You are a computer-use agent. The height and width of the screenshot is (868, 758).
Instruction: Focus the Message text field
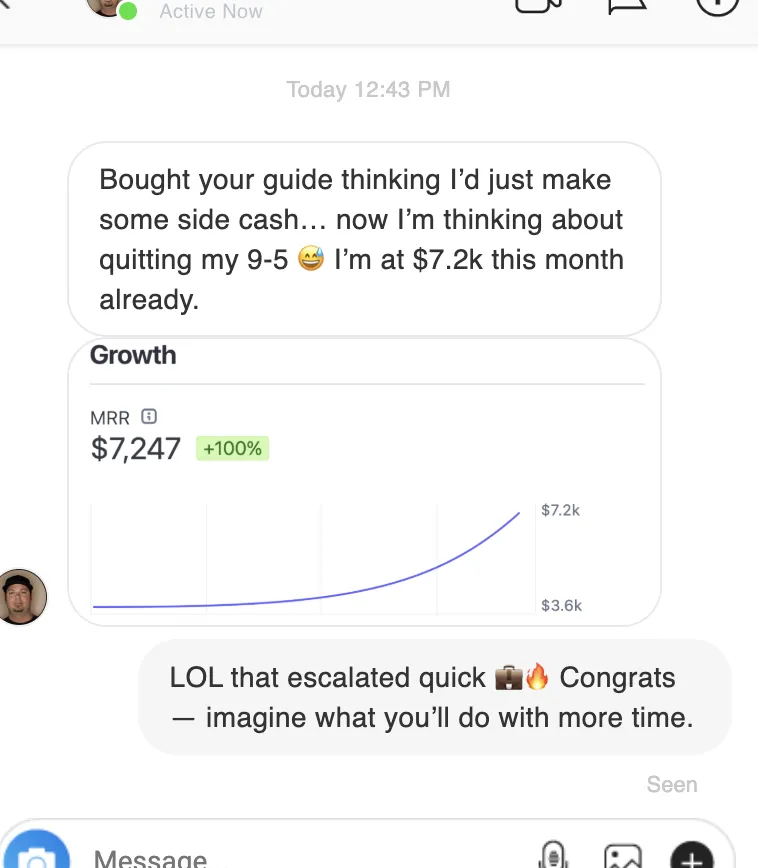[x=310, y=857]
